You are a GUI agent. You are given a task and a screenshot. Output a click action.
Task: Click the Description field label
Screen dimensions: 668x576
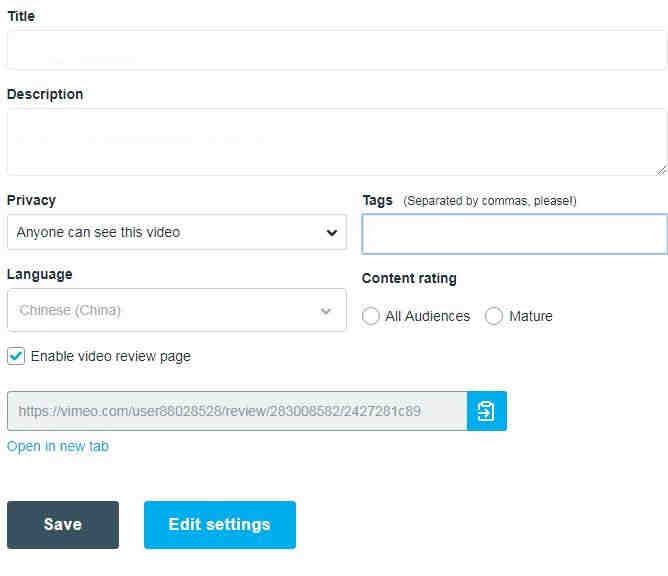45,94
